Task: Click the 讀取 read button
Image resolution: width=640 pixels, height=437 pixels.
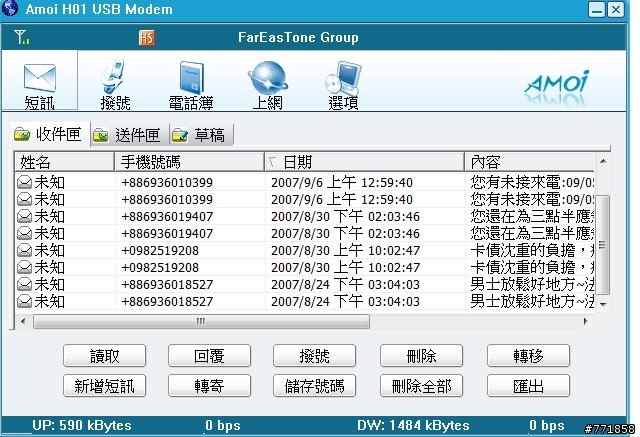Action: (104, 356)
